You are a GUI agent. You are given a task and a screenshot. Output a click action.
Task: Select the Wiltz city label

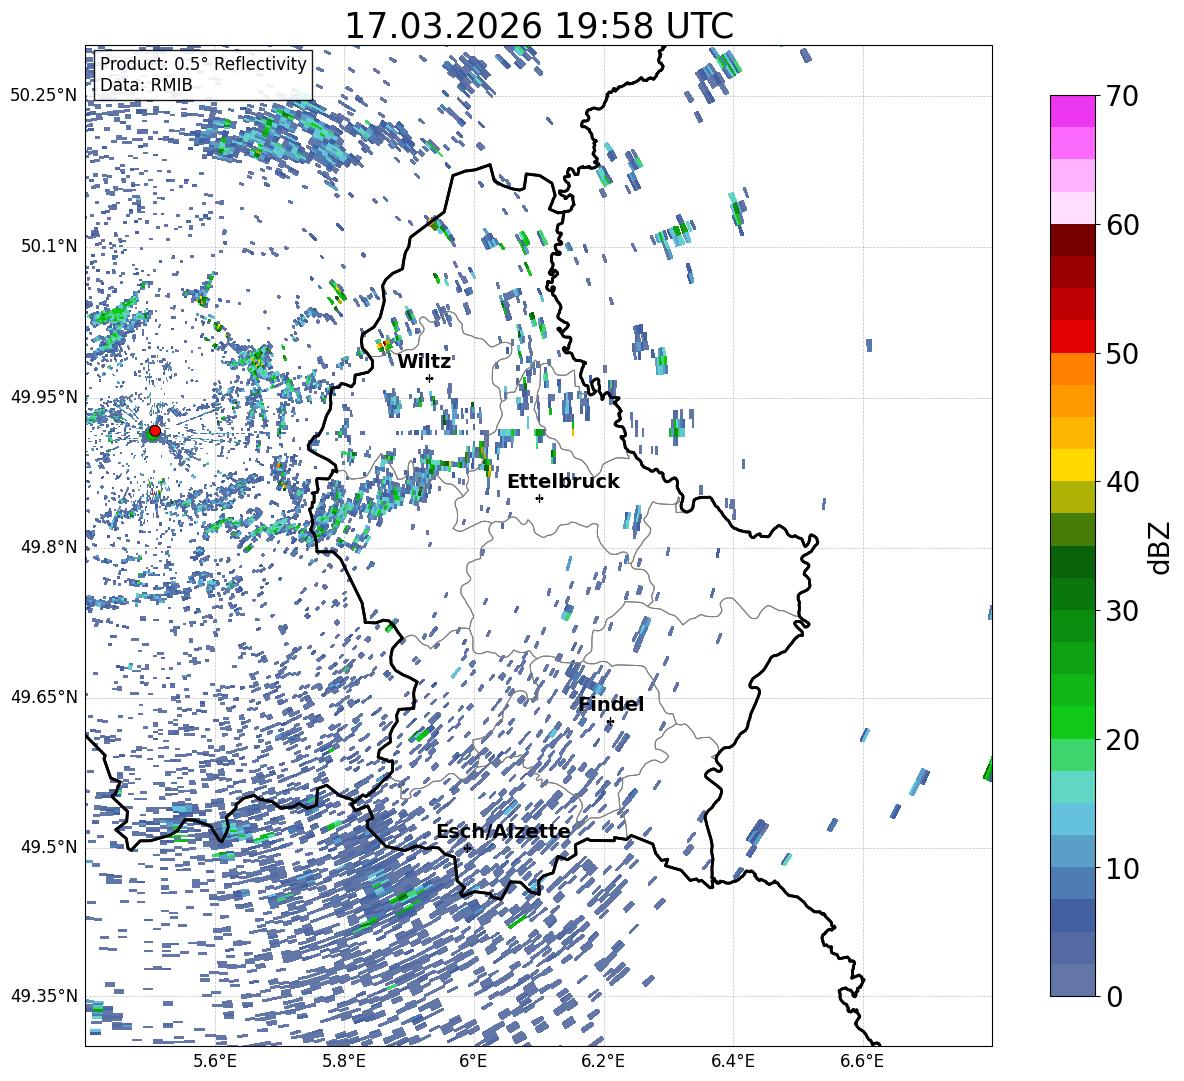pos(424,361)
